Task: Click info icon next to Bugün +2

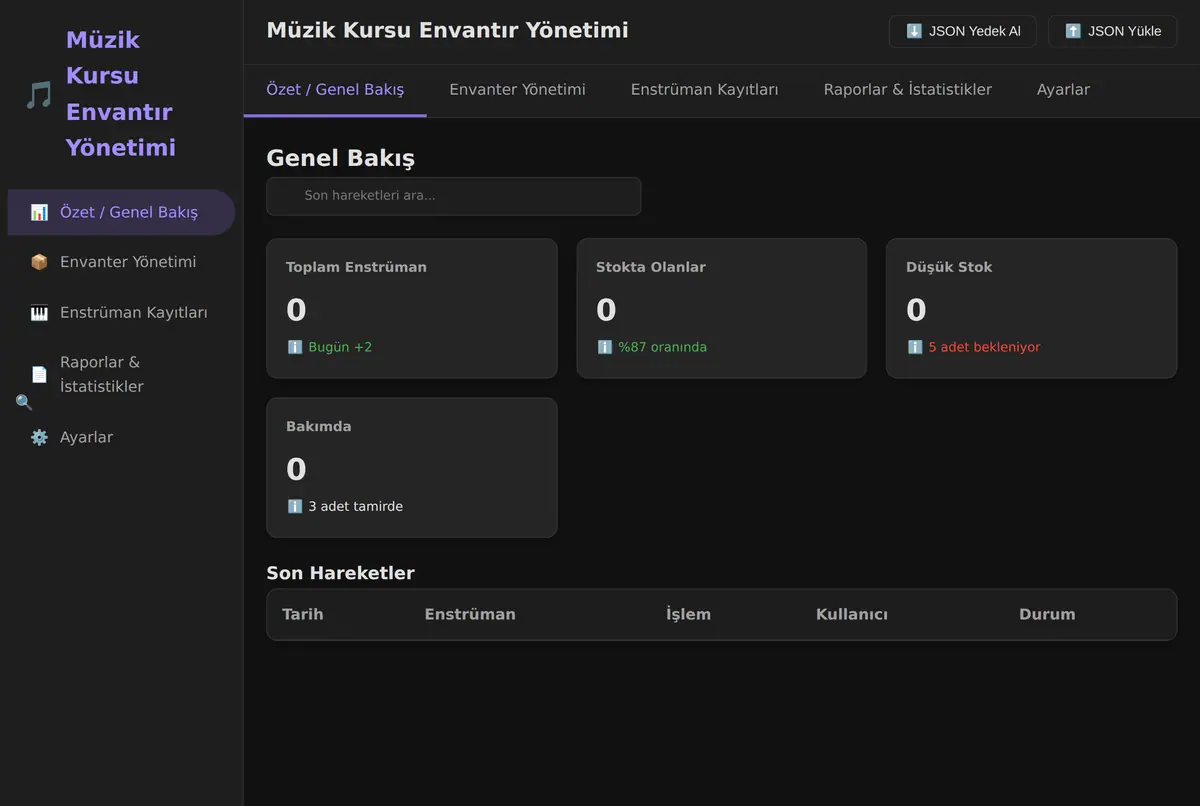Action: pos(295,347)
